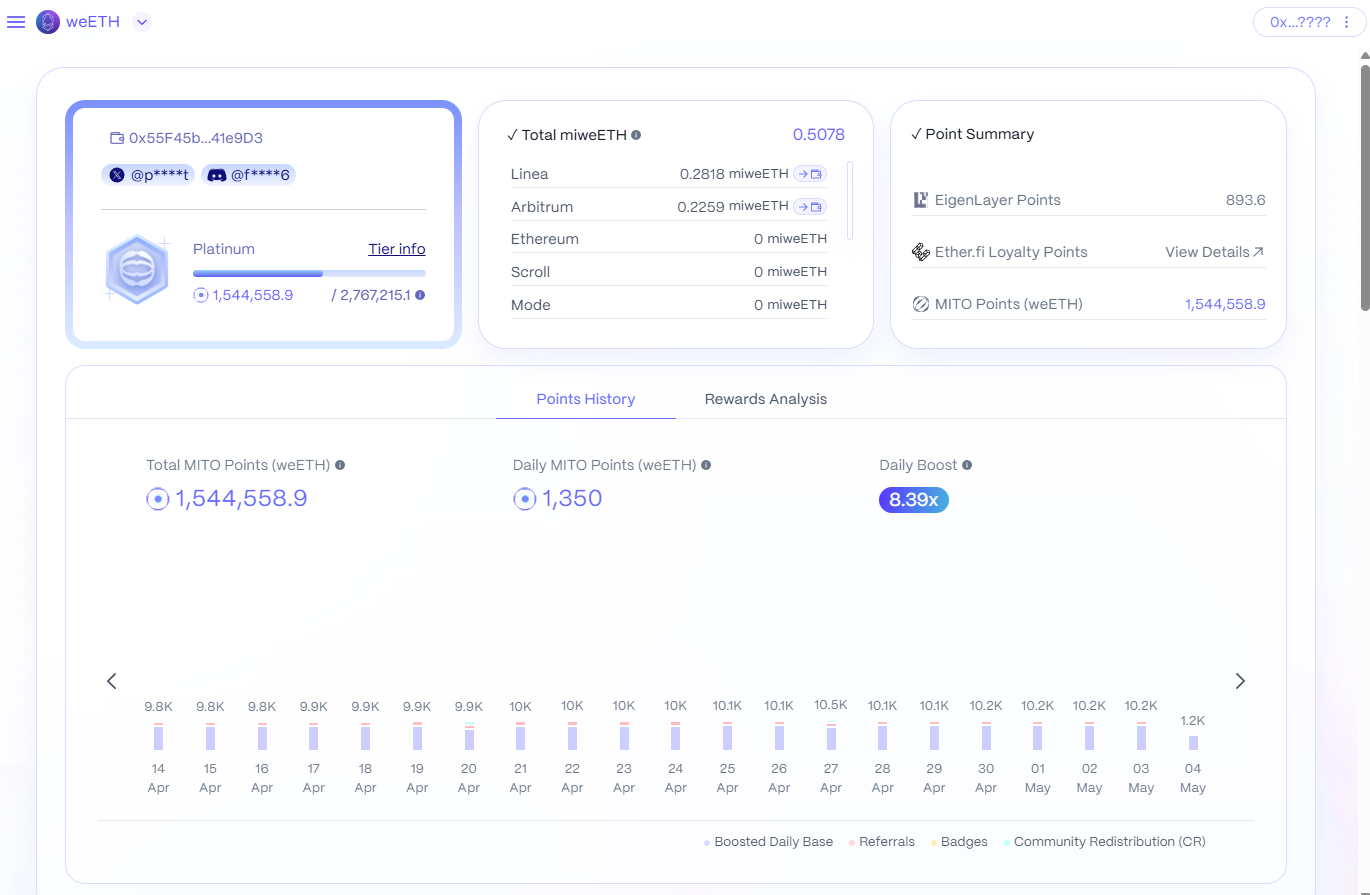Click the main page vertical scrollbar

point(1364,188)
